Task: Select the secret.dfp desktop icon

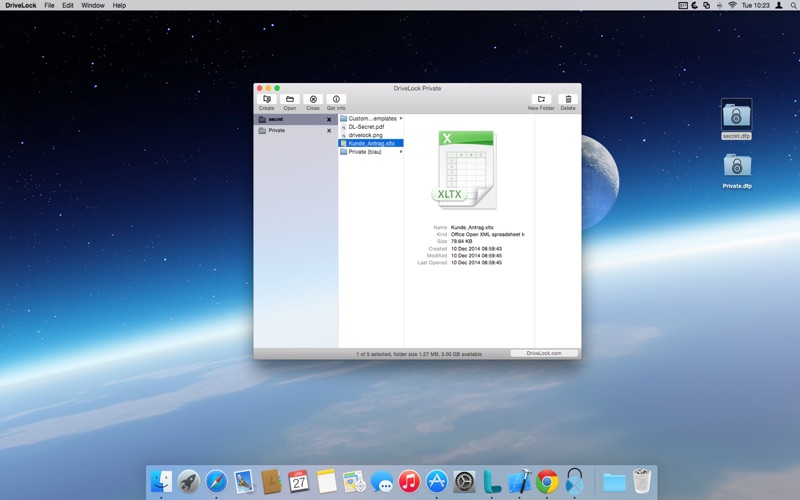Action: [736, 119]
